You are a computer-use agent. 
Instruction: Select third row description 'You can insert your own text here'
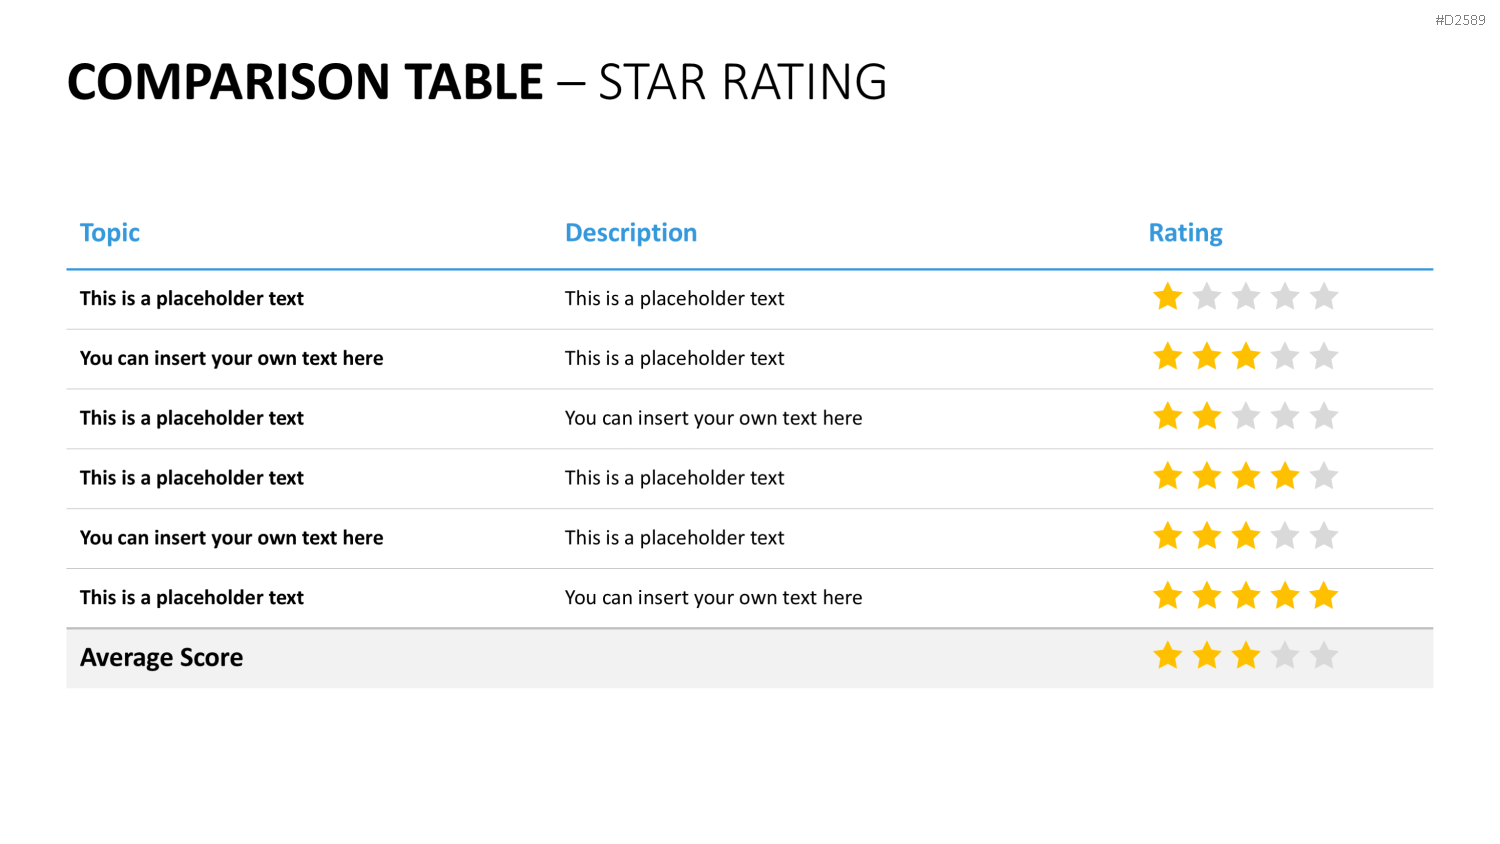[713, 418]
